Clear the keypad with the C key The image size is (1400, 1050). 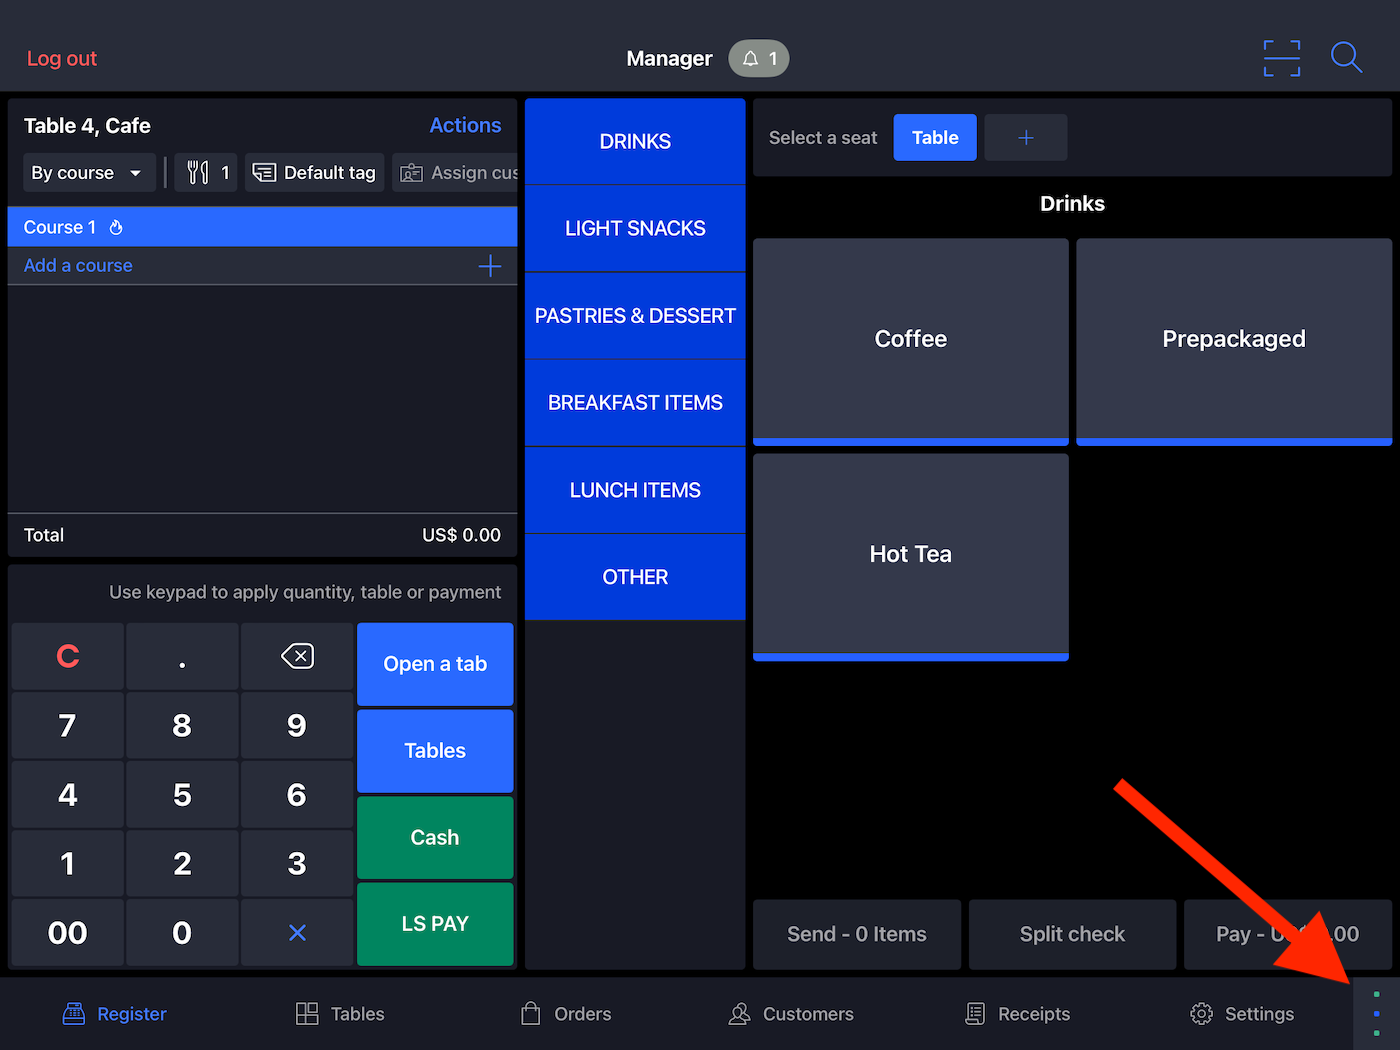[x=68, y=656]
